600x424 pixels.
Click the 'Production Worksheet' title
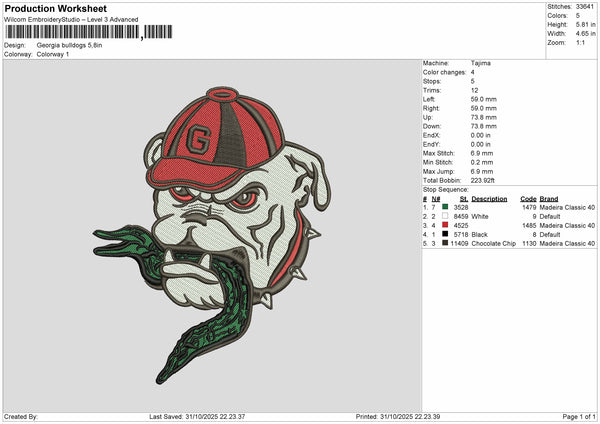(x=56, y=8)
